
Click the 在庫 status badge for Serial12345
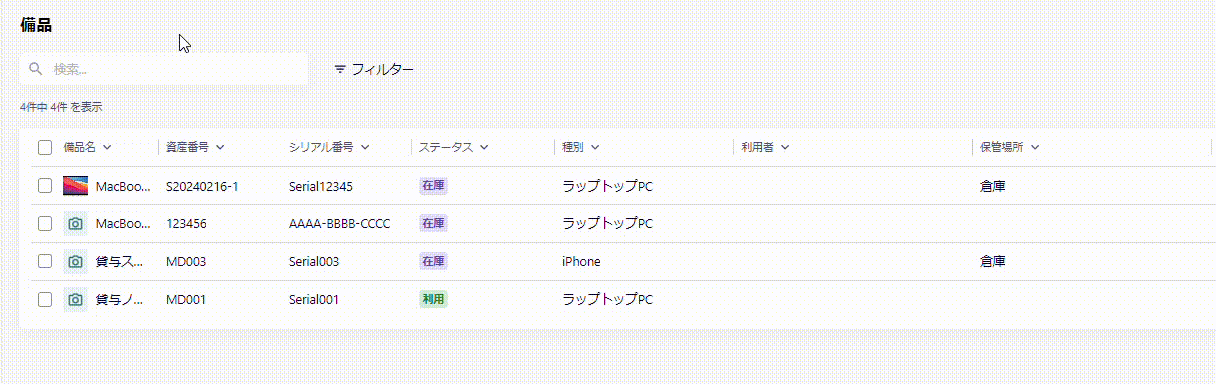[433, 186]
